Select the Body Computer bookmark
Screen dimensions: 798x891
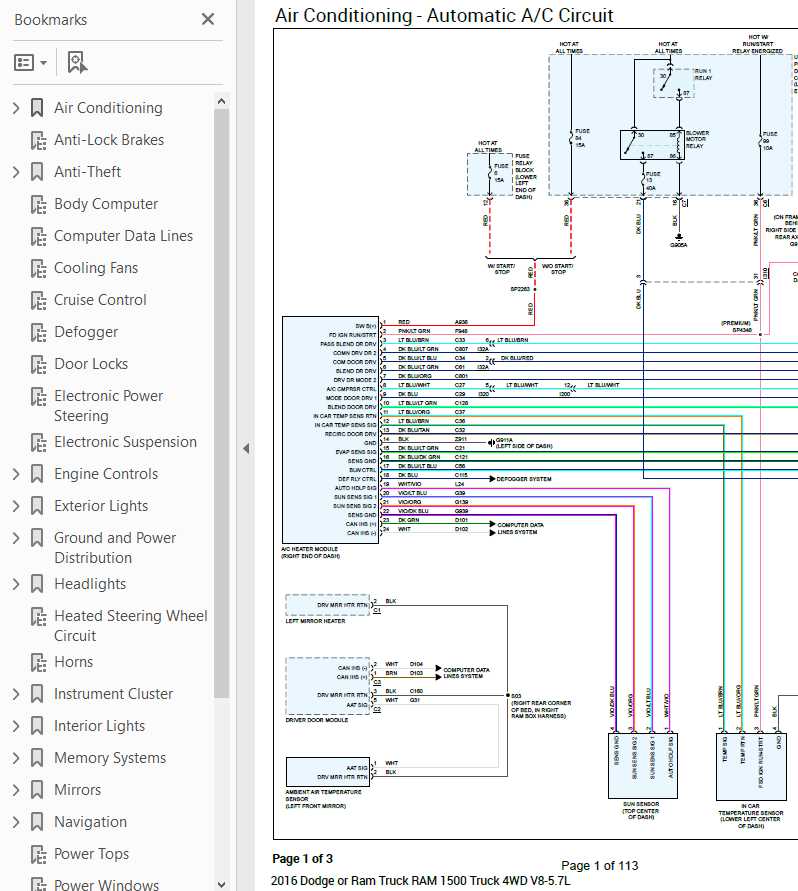pos(106,203)
